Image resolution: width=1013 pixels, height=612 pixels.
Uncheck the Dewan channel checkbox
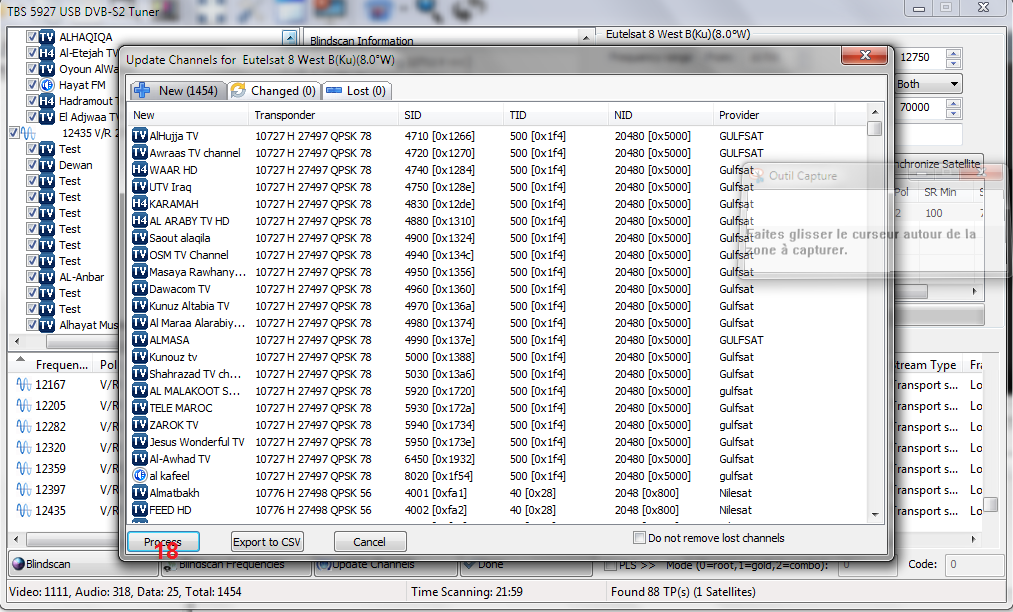pos(32,165)
